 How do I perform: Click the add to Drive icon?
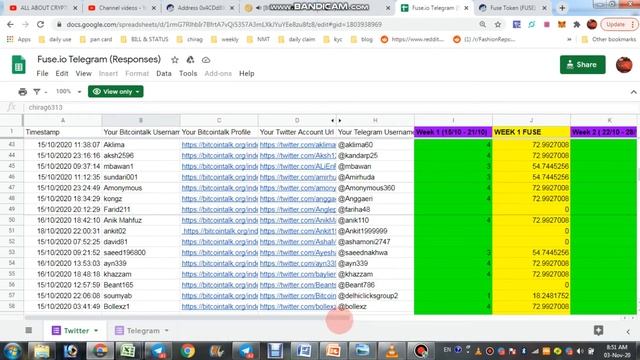coord(190,60)
